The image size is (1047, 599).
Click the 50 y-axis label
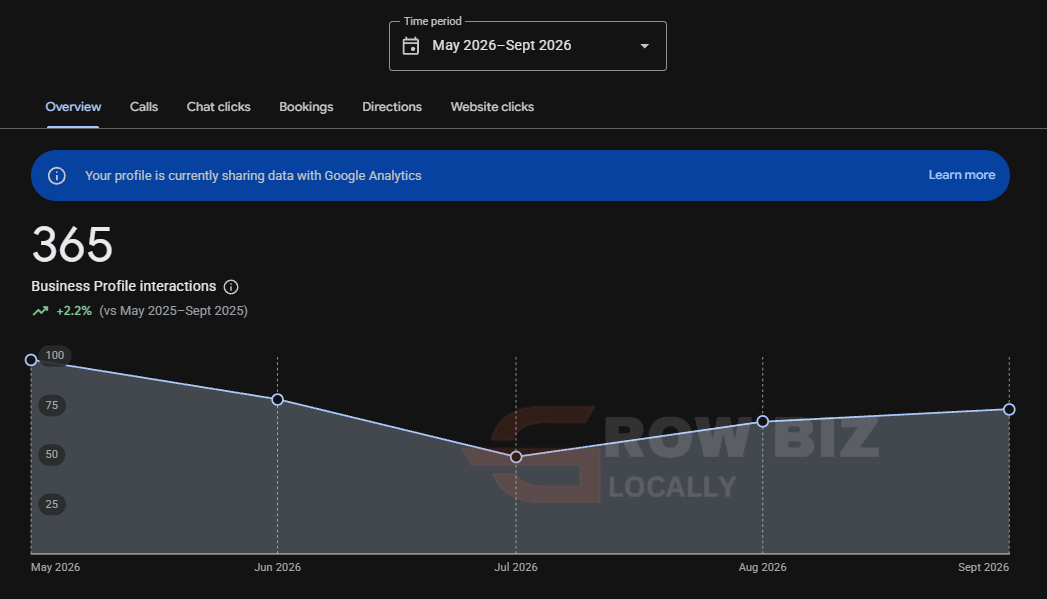click(x=52, y=455)
